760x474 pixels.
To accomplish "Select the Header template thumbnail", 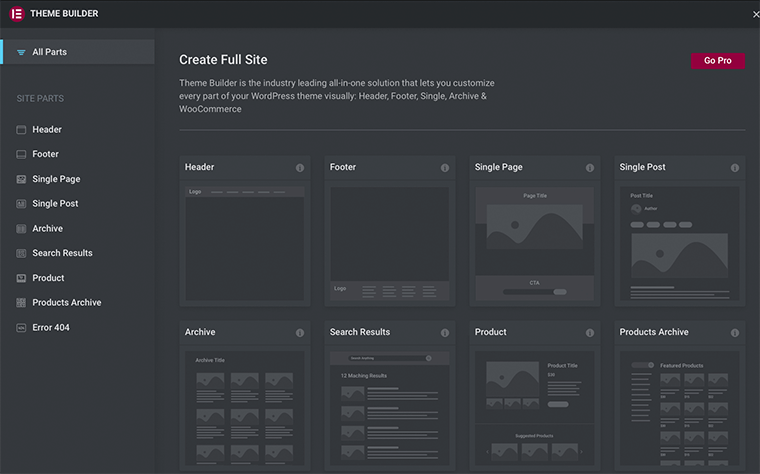I will 245,243.
